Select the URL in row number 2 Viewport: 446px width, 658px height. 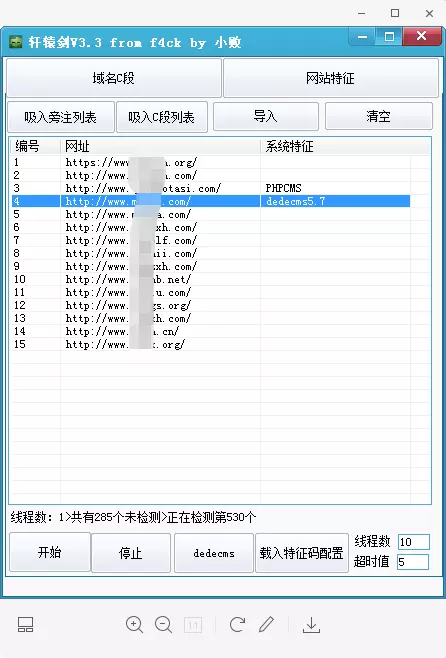tap(131, 175)
